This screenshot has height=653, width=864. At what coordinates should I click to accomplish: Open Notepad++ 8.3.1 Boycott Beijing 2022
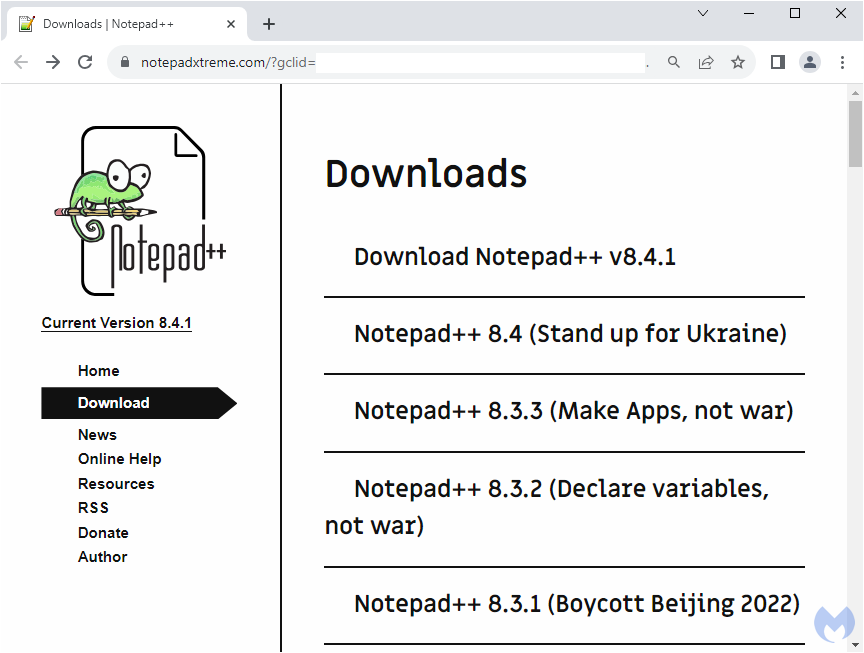click(x=577, y=604)
